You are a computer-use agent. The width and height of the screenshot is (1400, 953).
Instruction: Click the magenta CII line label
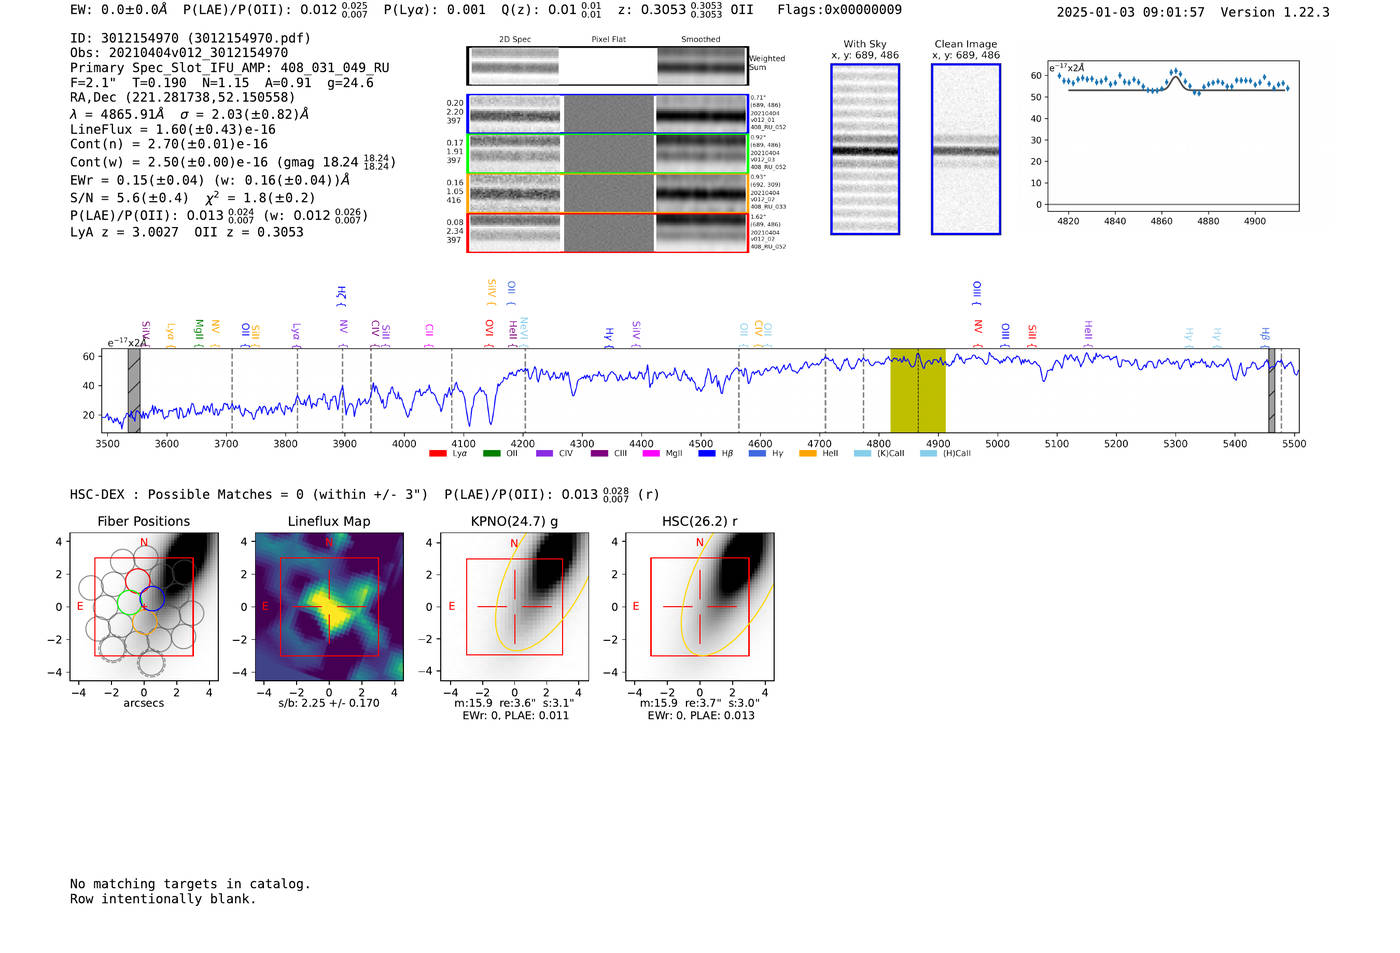[429, 332]
